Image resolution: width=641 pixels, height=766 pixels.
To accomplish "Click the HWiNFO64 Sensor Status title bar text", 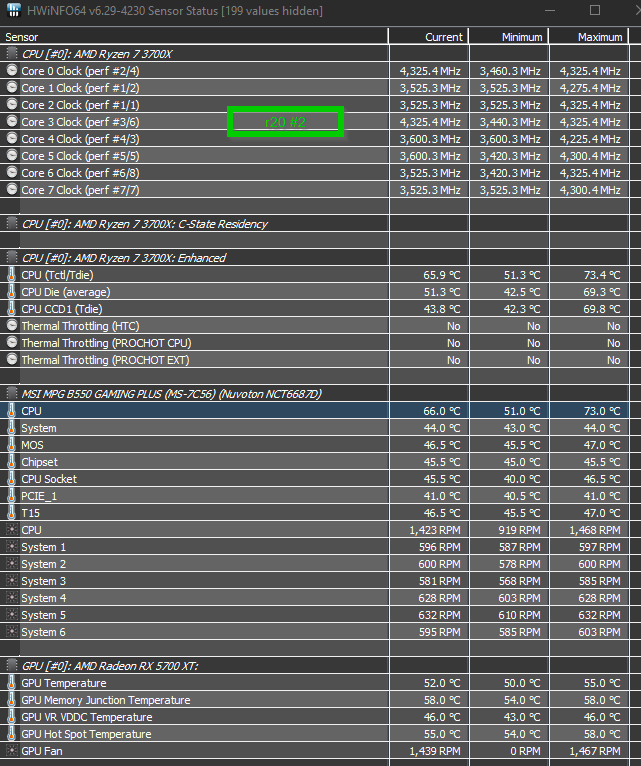I will tap(174, 11).
